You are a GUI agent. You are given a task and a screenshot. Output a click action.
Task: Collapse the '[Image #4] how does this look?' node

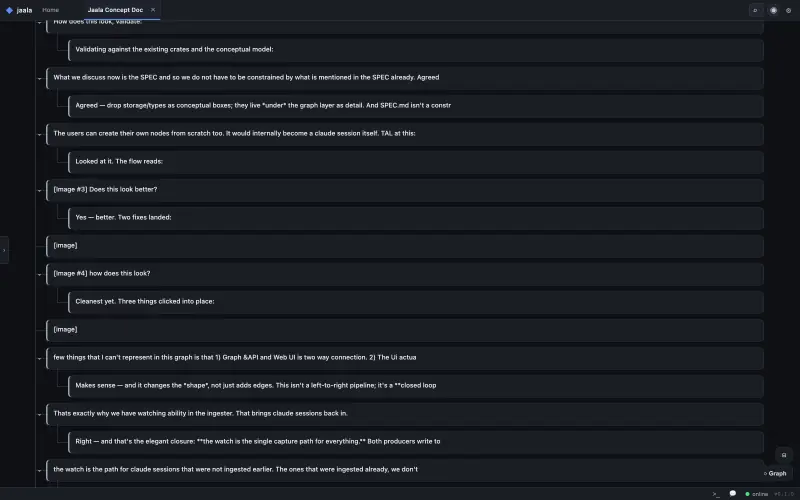[x=39, y=274]
